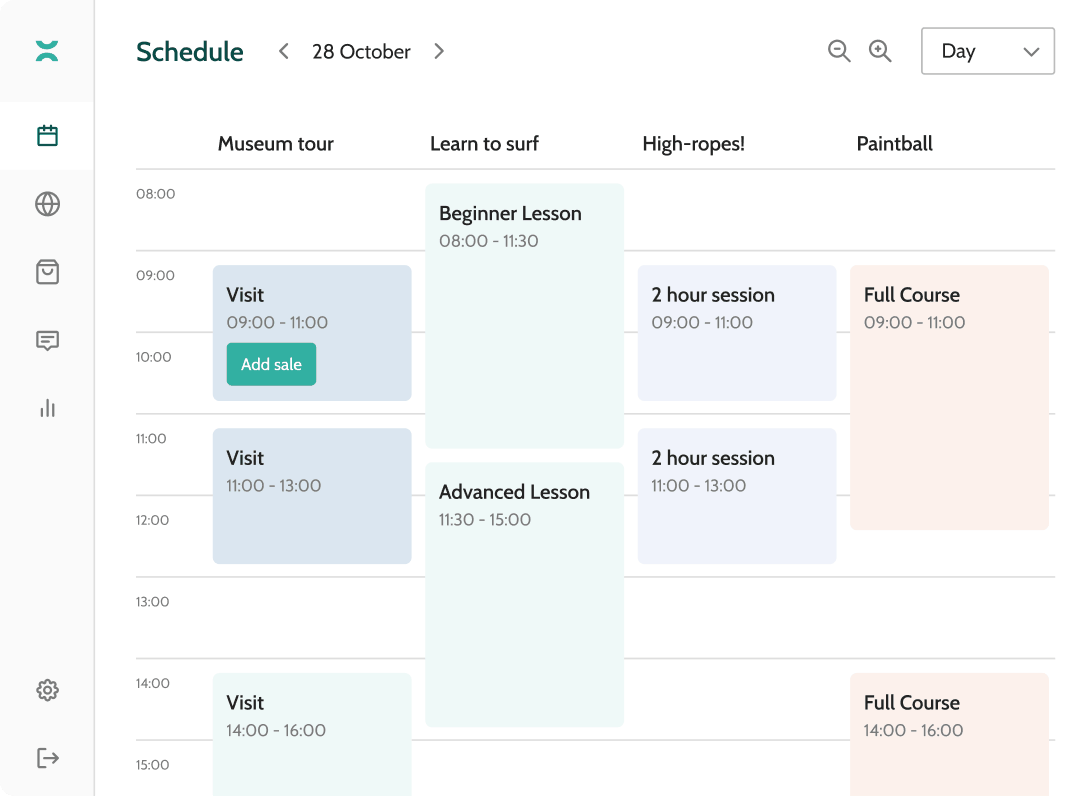1078x796 pixels.
Task: Open the shopping bag sidebar icon
Action: [47, 272]
